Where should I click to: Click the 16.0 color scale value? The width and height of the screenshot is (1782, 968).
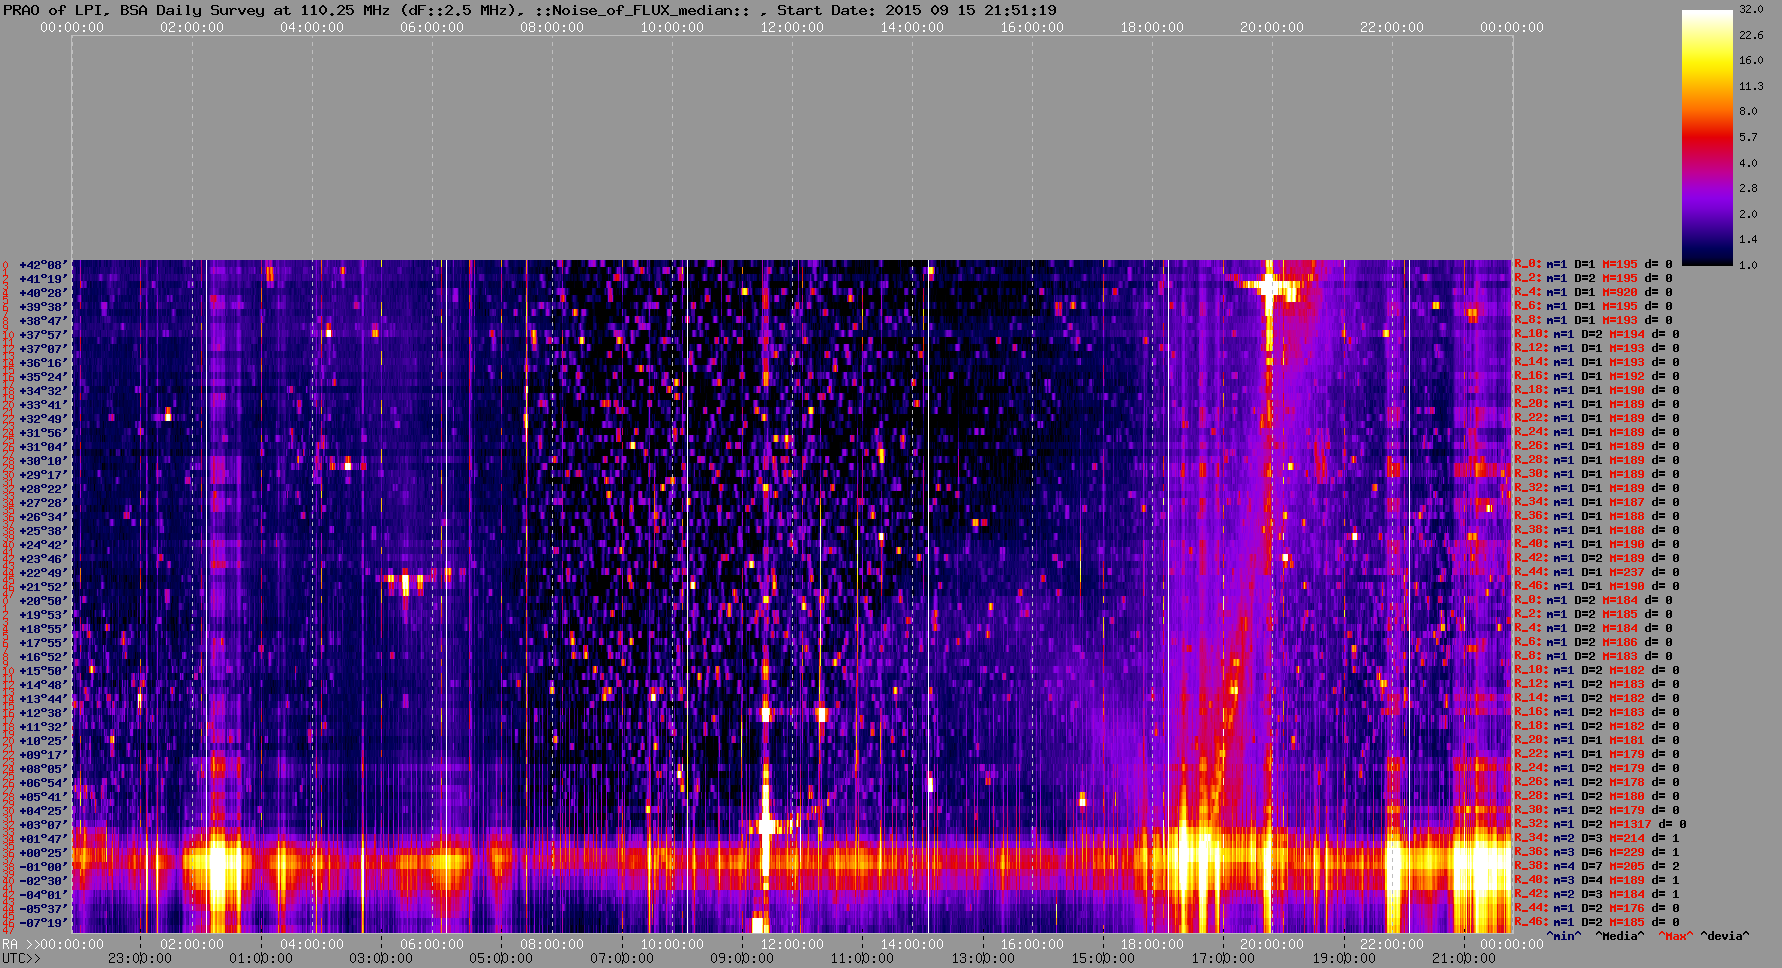1751,60
